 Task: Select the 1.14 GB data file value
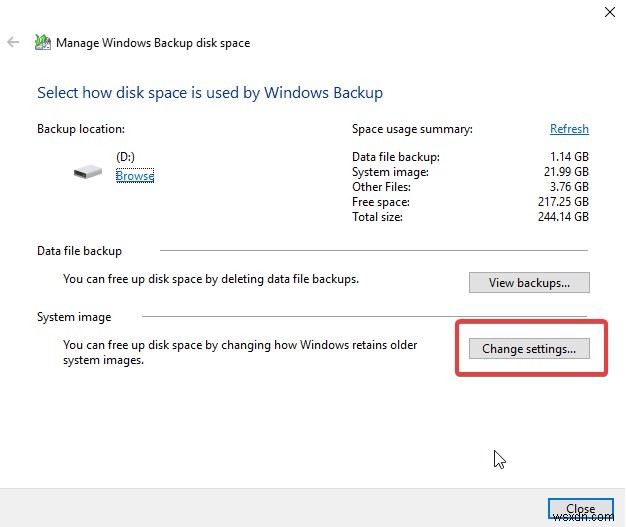(x=569, y=157)
